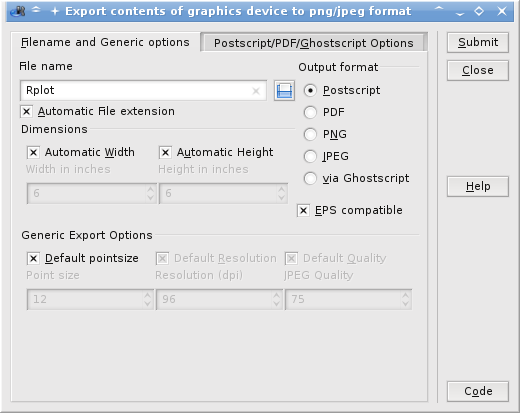Uncheck Default pointsize option
Viewport: 520px width, 413px height.
tap(33, 258)
